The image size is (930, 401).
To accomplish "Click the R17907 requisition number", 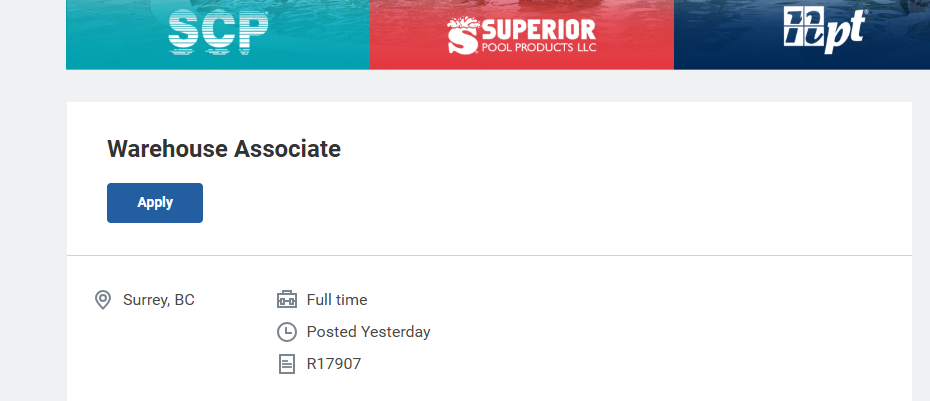I will click(334, 364).
